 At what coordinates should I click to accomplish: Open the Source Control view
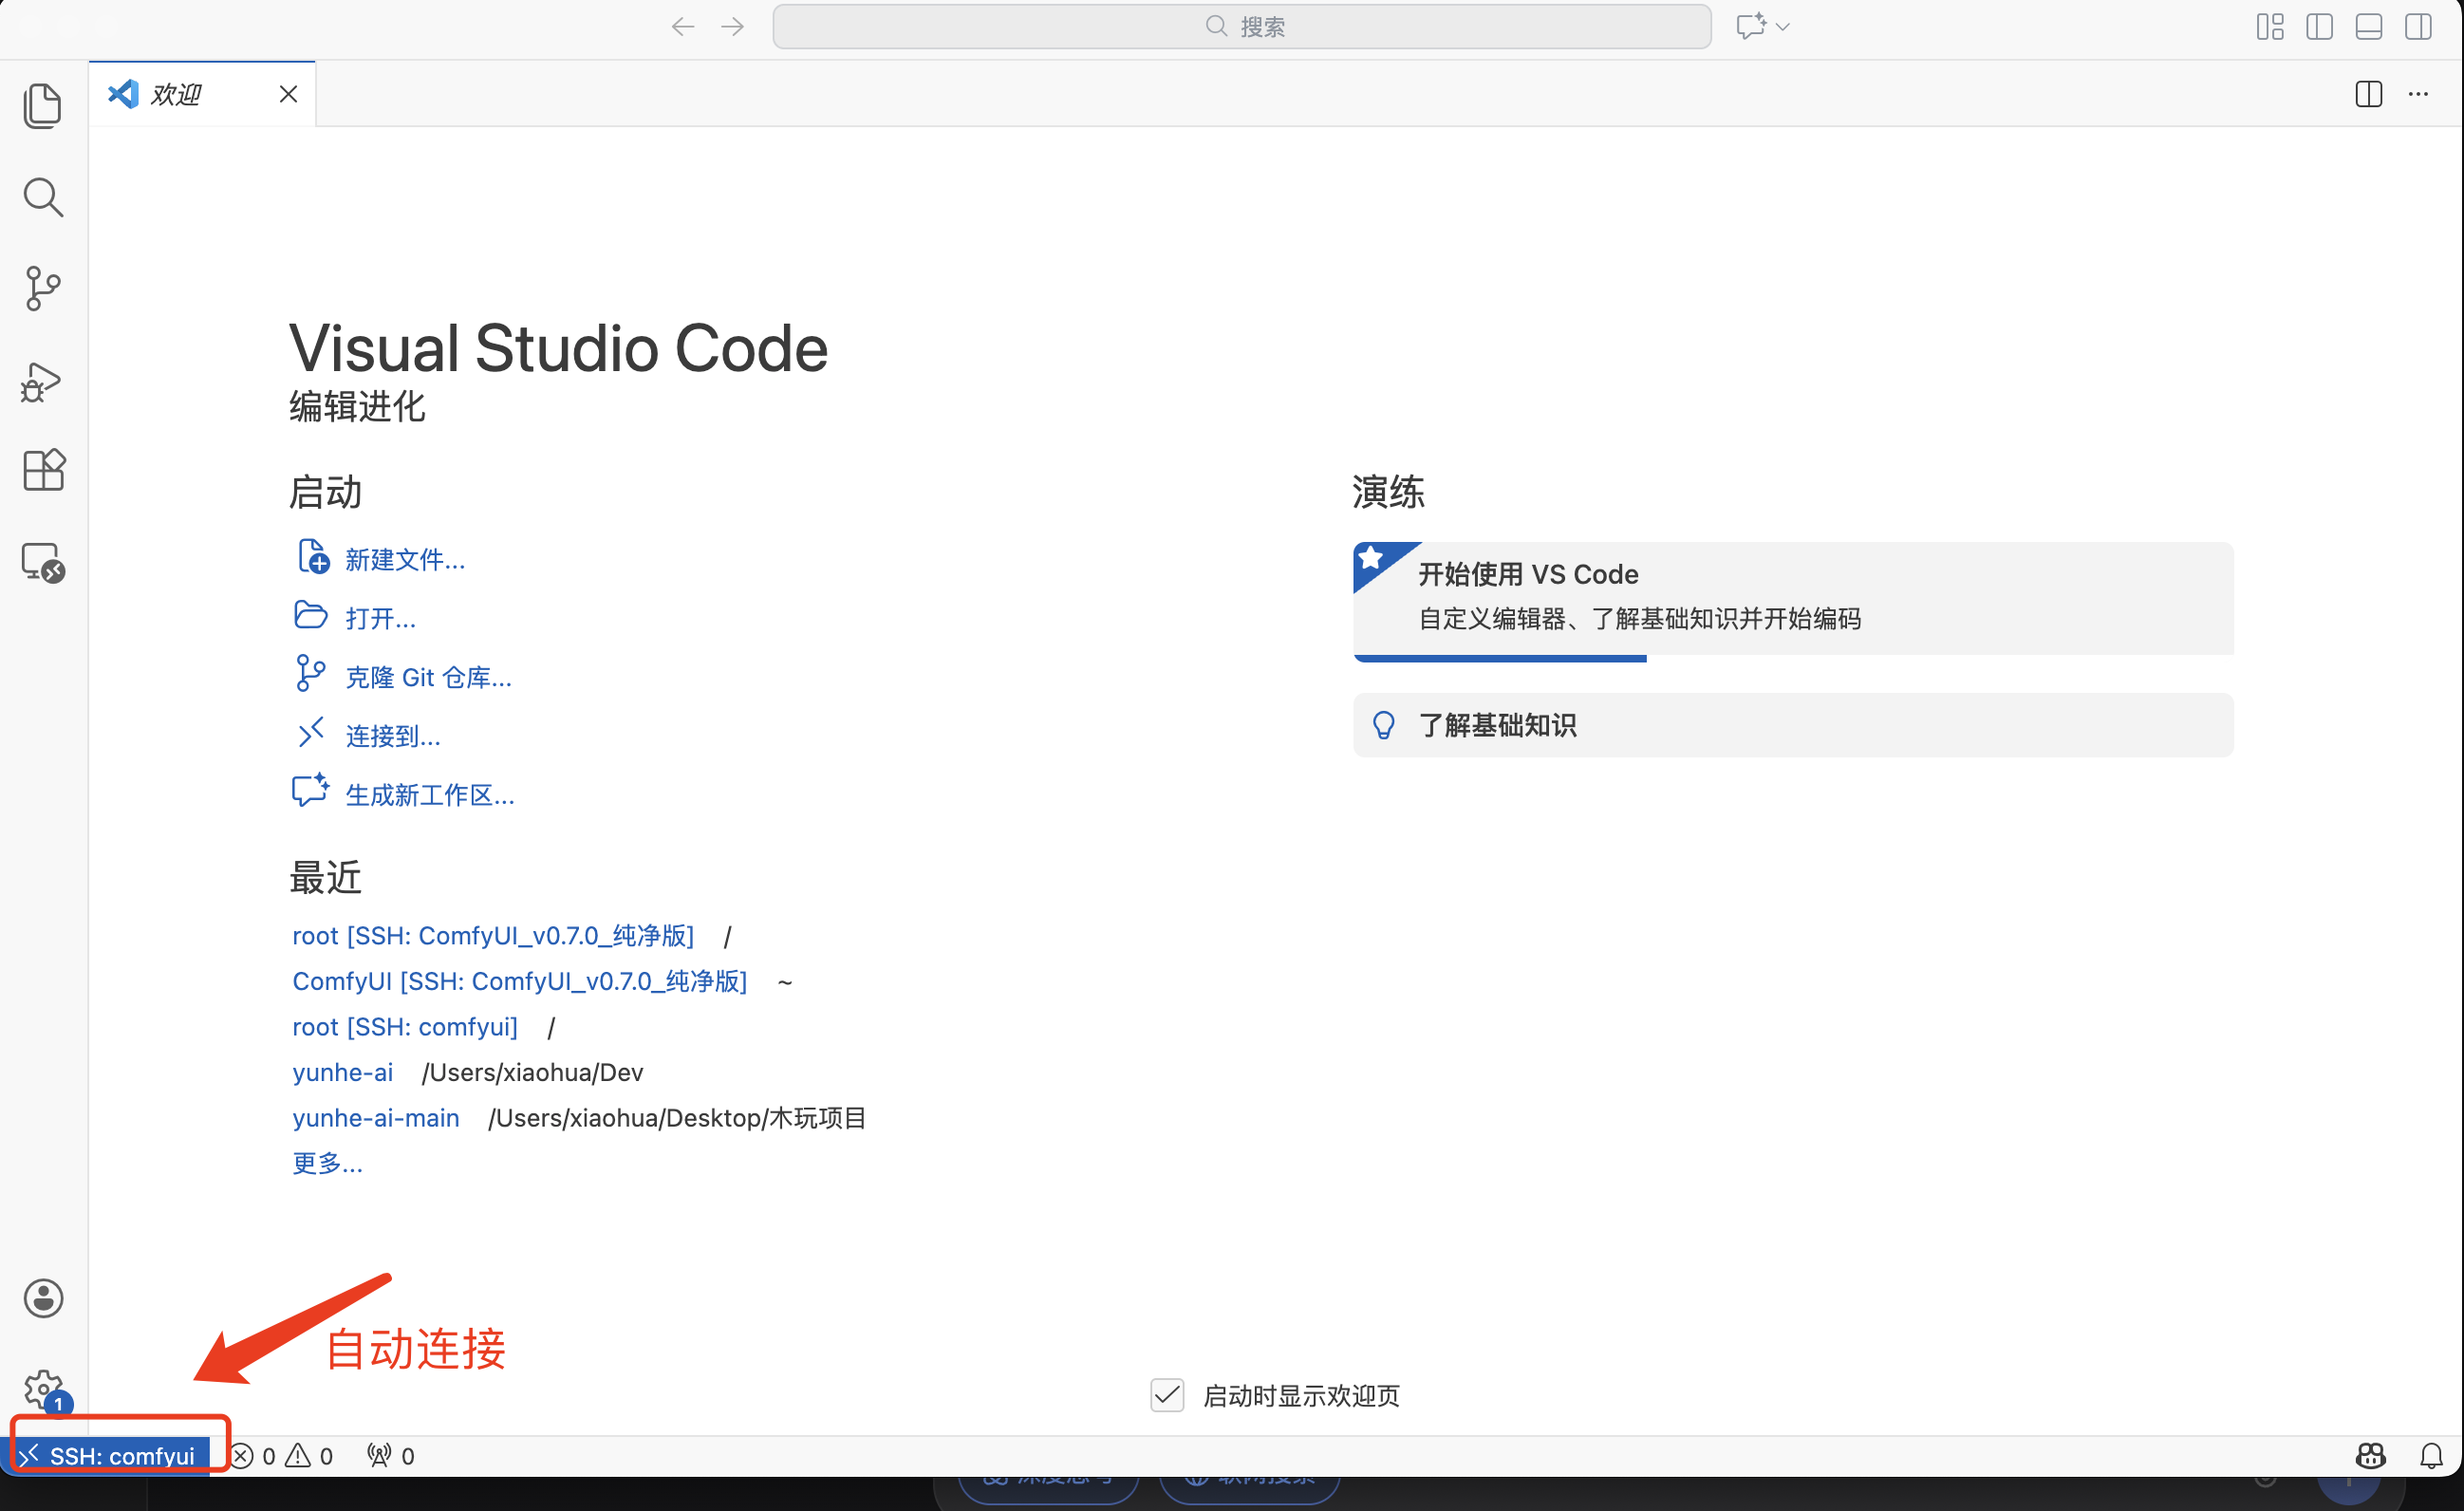click(x=43, y=288)
